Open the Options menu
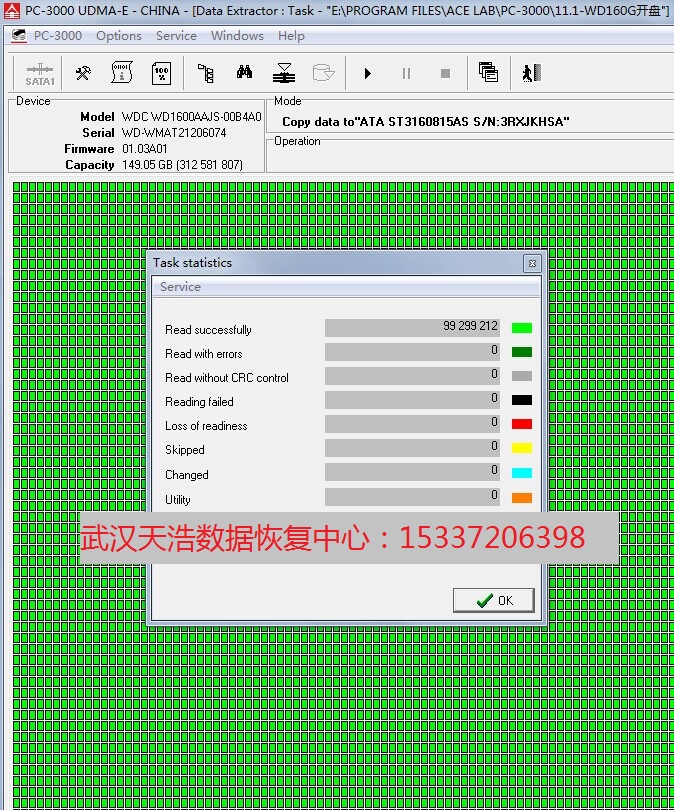Image resolution: width=674 pixels, height=810 pixels. 119,35
